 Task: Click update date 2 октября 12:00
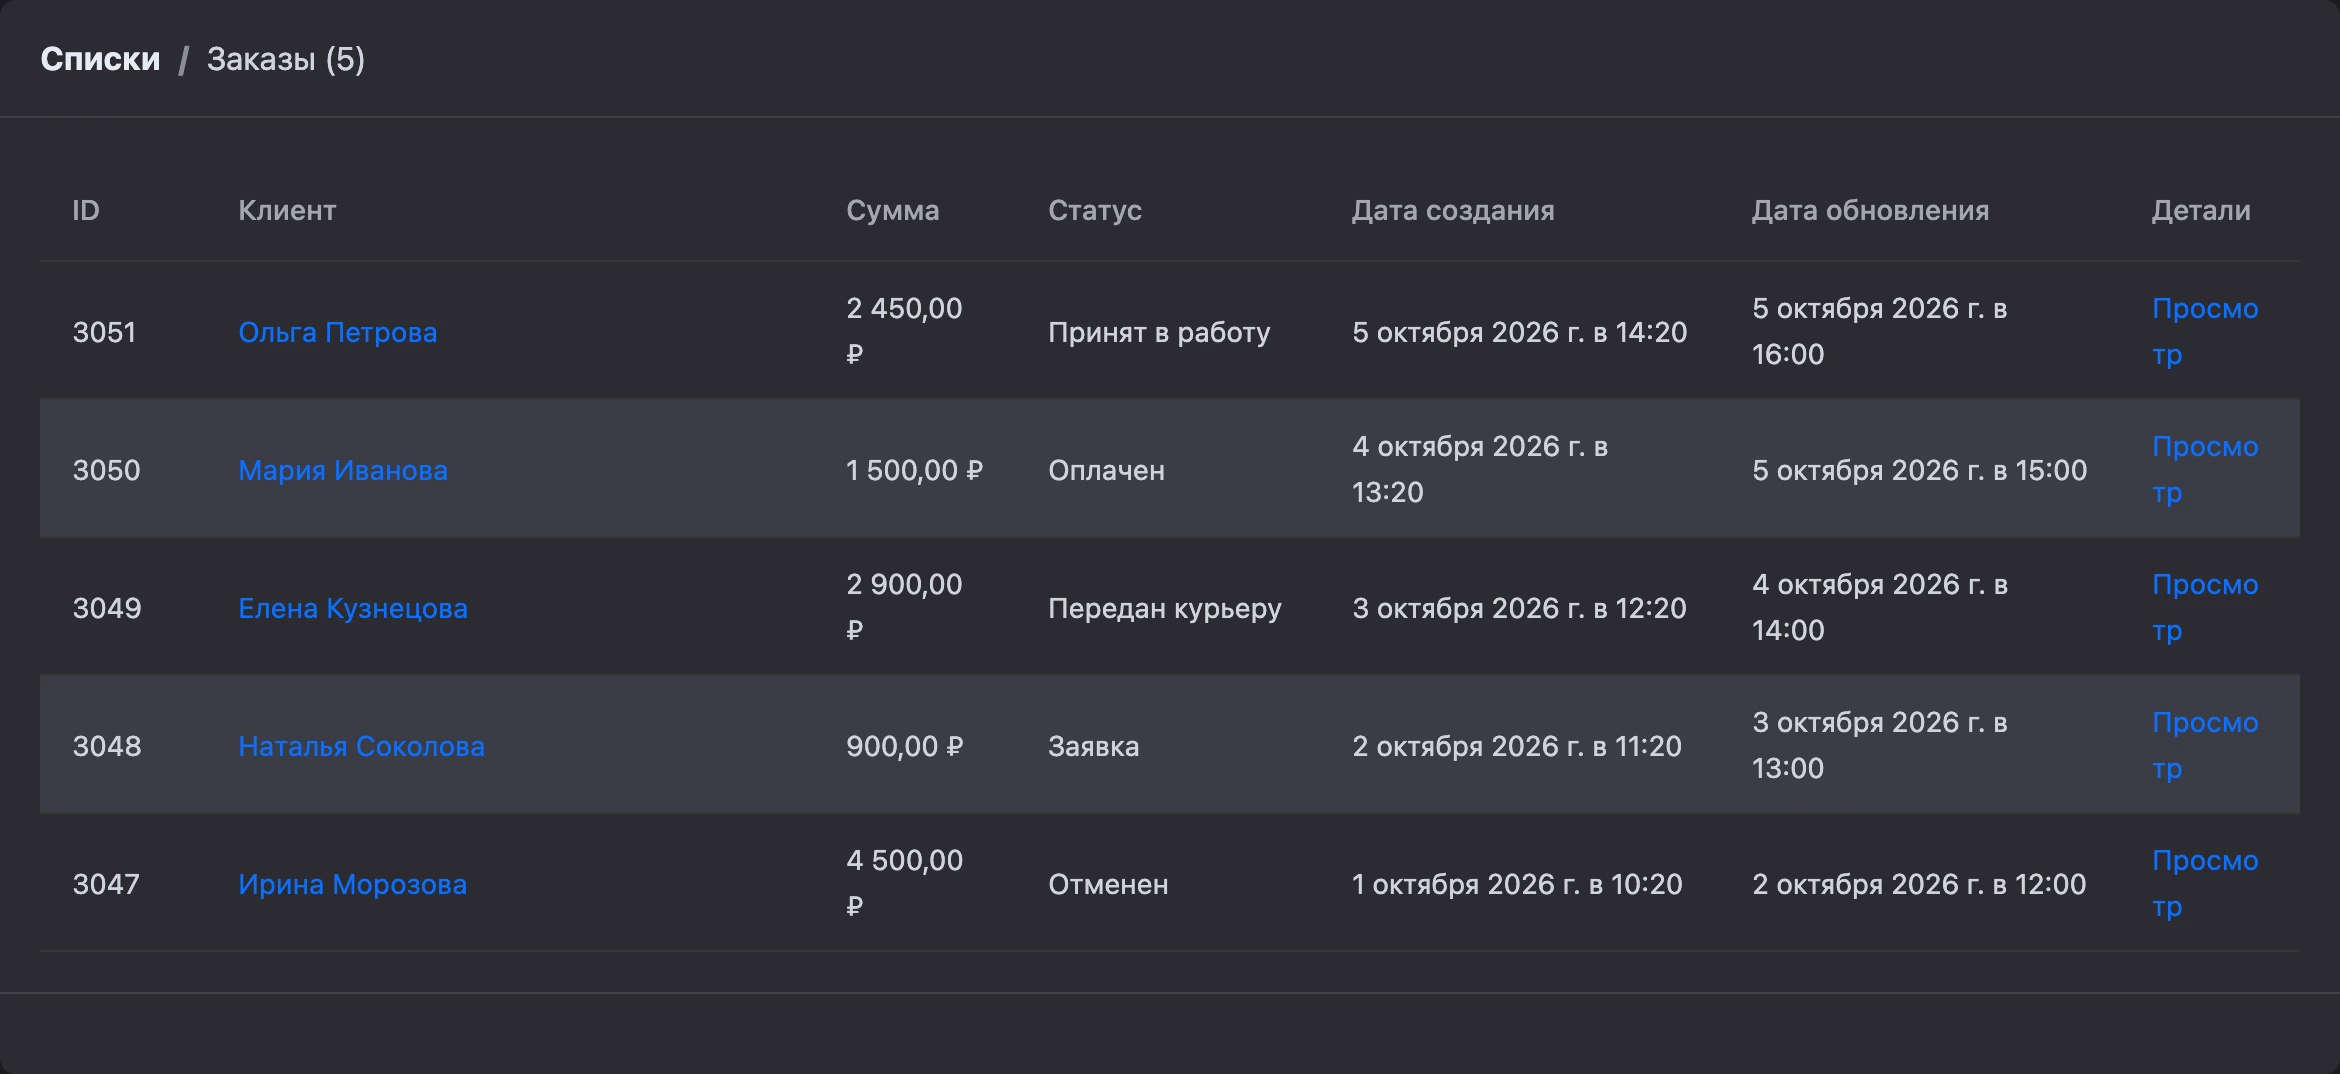click(x=1919, y=884)
